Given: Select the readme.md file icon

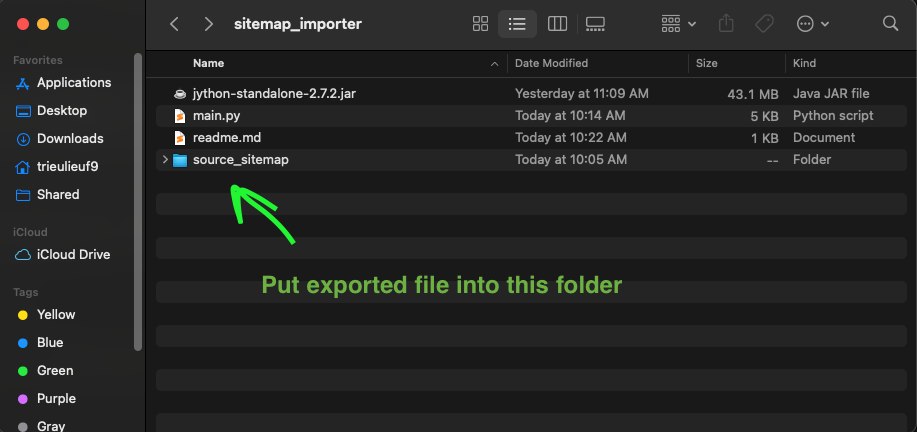Looking at the screenshot, I should tap(180, 138).
